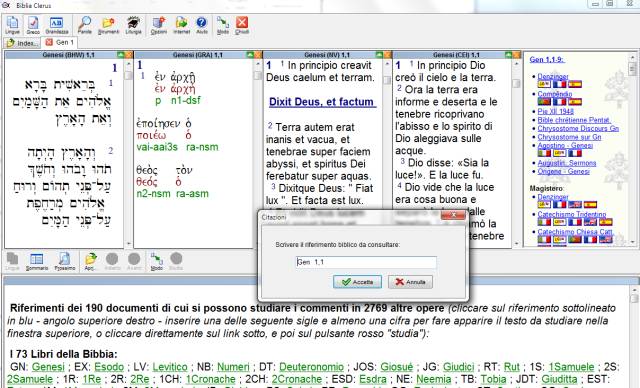Open the Strumenti folder icon
This screenshot has width=640, height=388.
coord(108,25)
